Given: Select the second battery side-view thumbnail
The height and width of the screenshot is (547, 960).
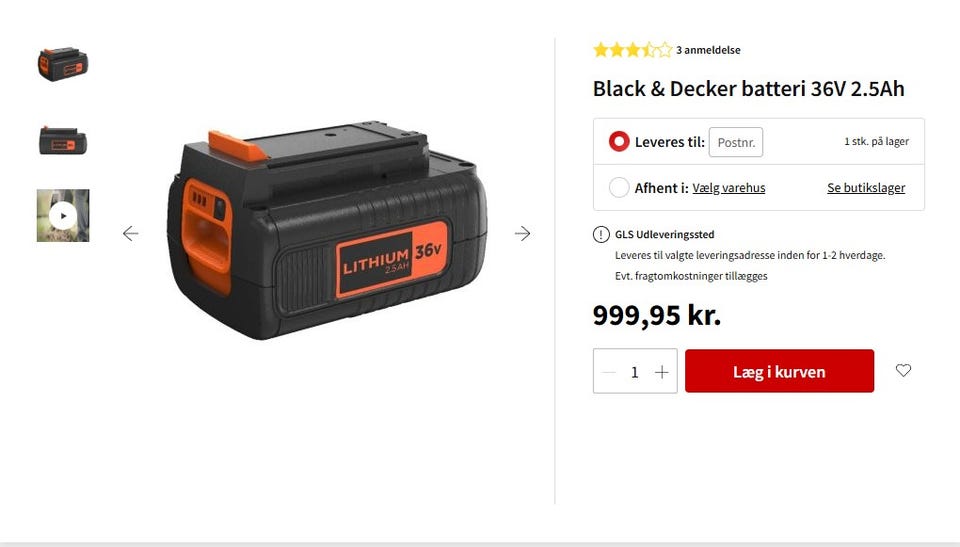Looking at the screenshot, I should 63,141.
